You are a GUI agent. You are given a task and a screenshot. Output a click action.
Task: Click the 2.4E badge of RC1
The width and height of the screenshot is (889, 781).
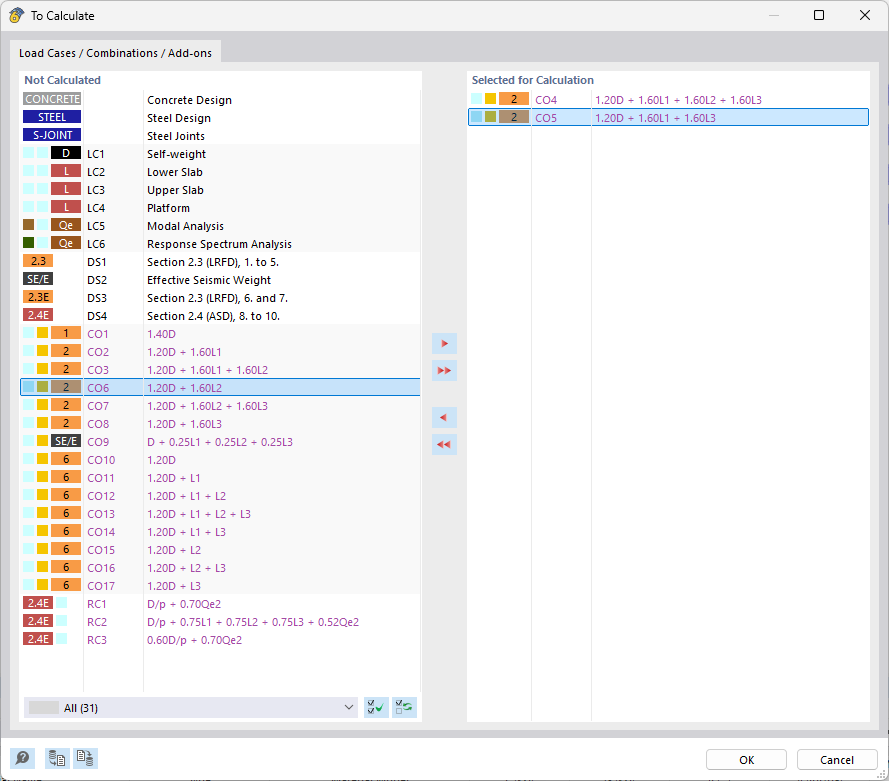click(x=38, y=603)
